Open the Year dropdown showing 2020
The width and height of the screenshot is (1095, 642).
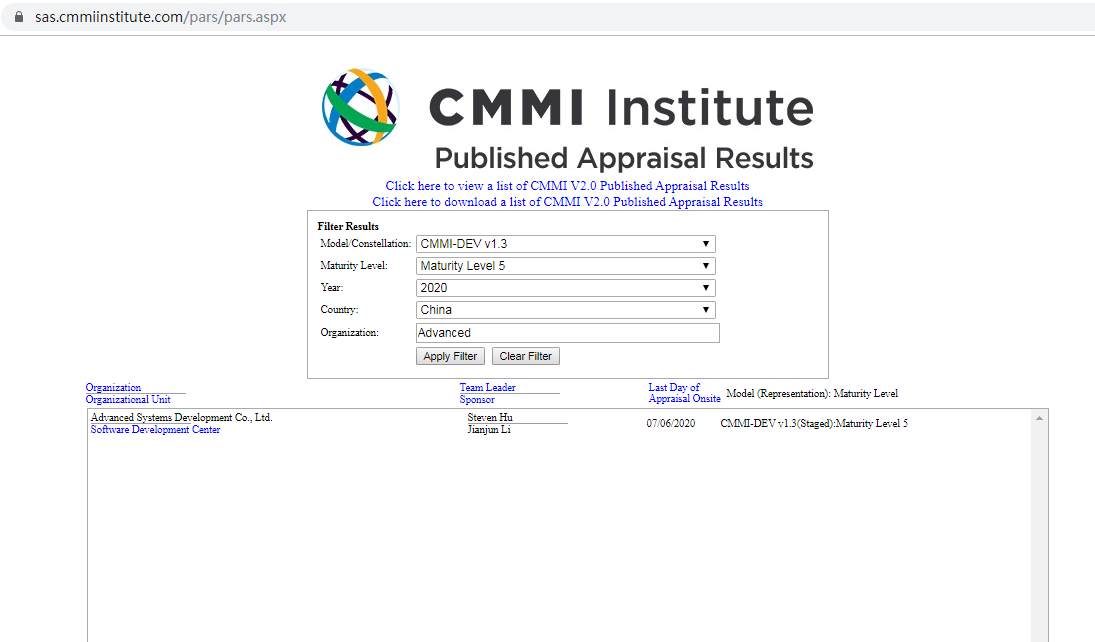[565, 288]
